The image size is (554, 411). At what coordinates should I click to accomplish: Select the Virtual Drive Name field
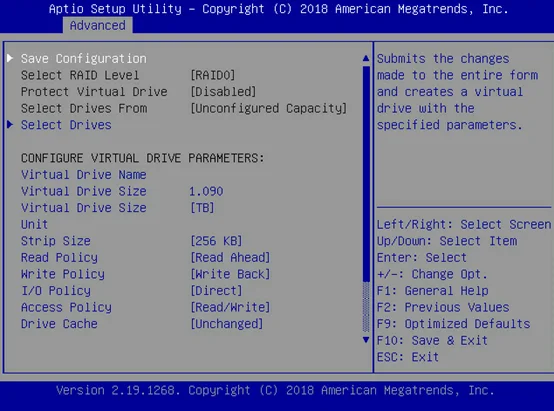pyautogui.click(x=84, y=175)
